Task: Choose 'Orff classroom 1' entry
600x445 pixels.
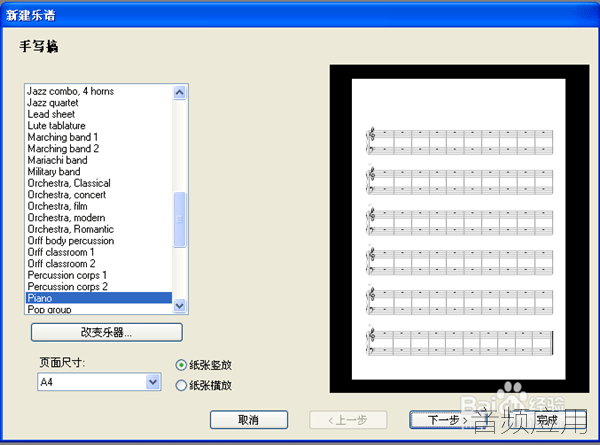Action: coord(99,252)
